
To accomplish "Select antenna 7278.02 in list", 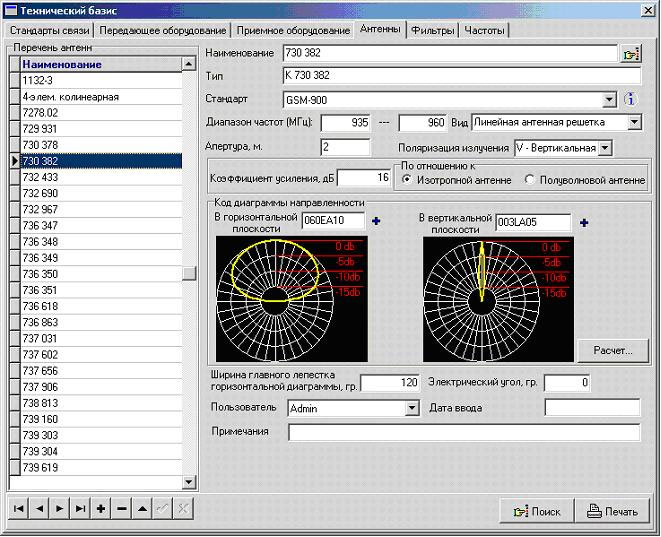I will tap(101, 113).
